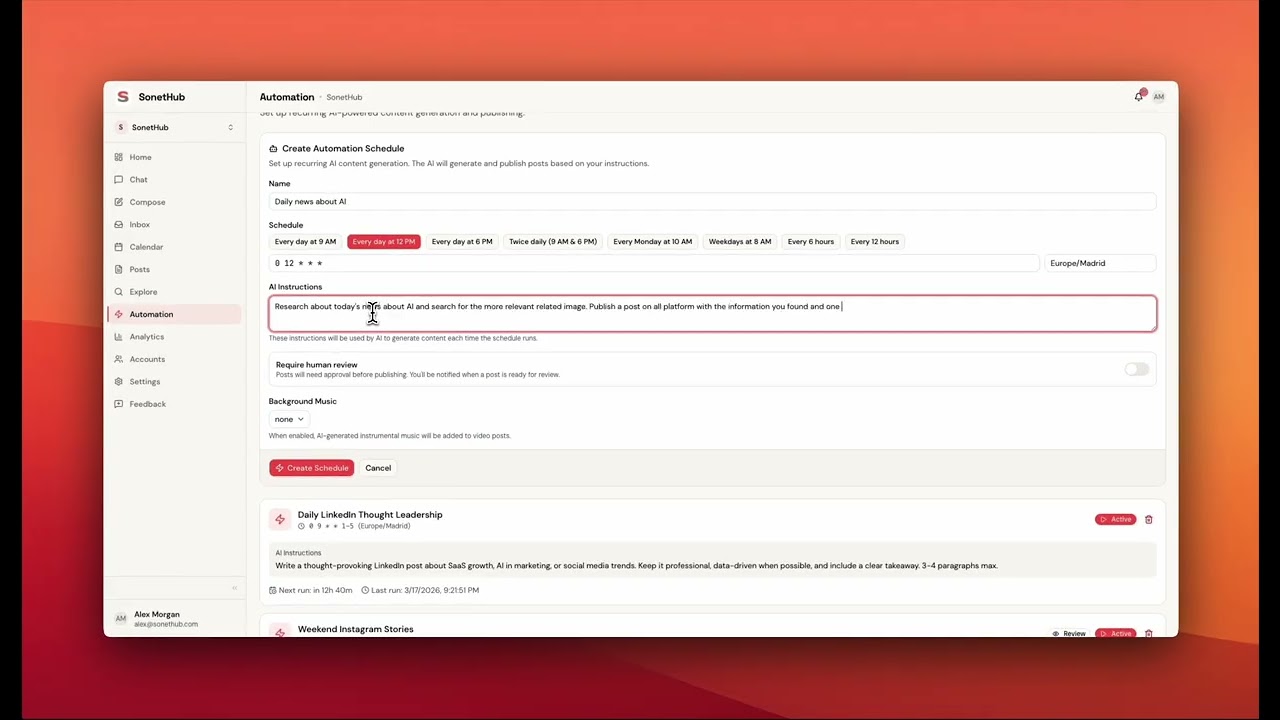Open Chat via its speech bubble icon
Screen dimensions: 1280x720
(119, 180)
